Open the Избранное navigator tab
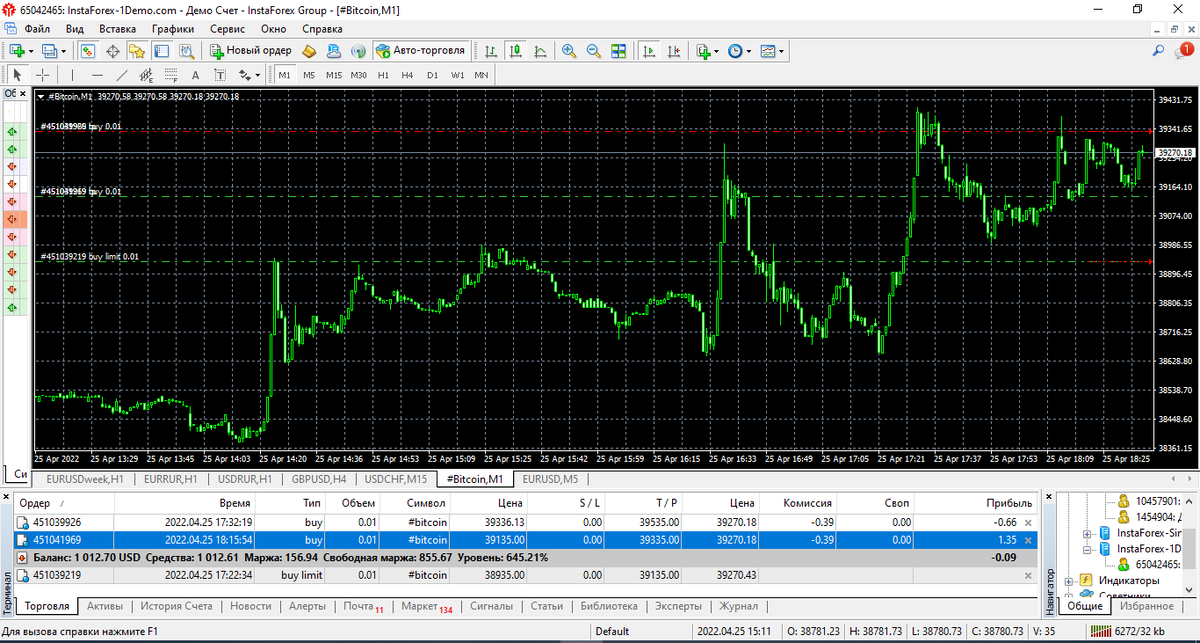 point(1146,606)
